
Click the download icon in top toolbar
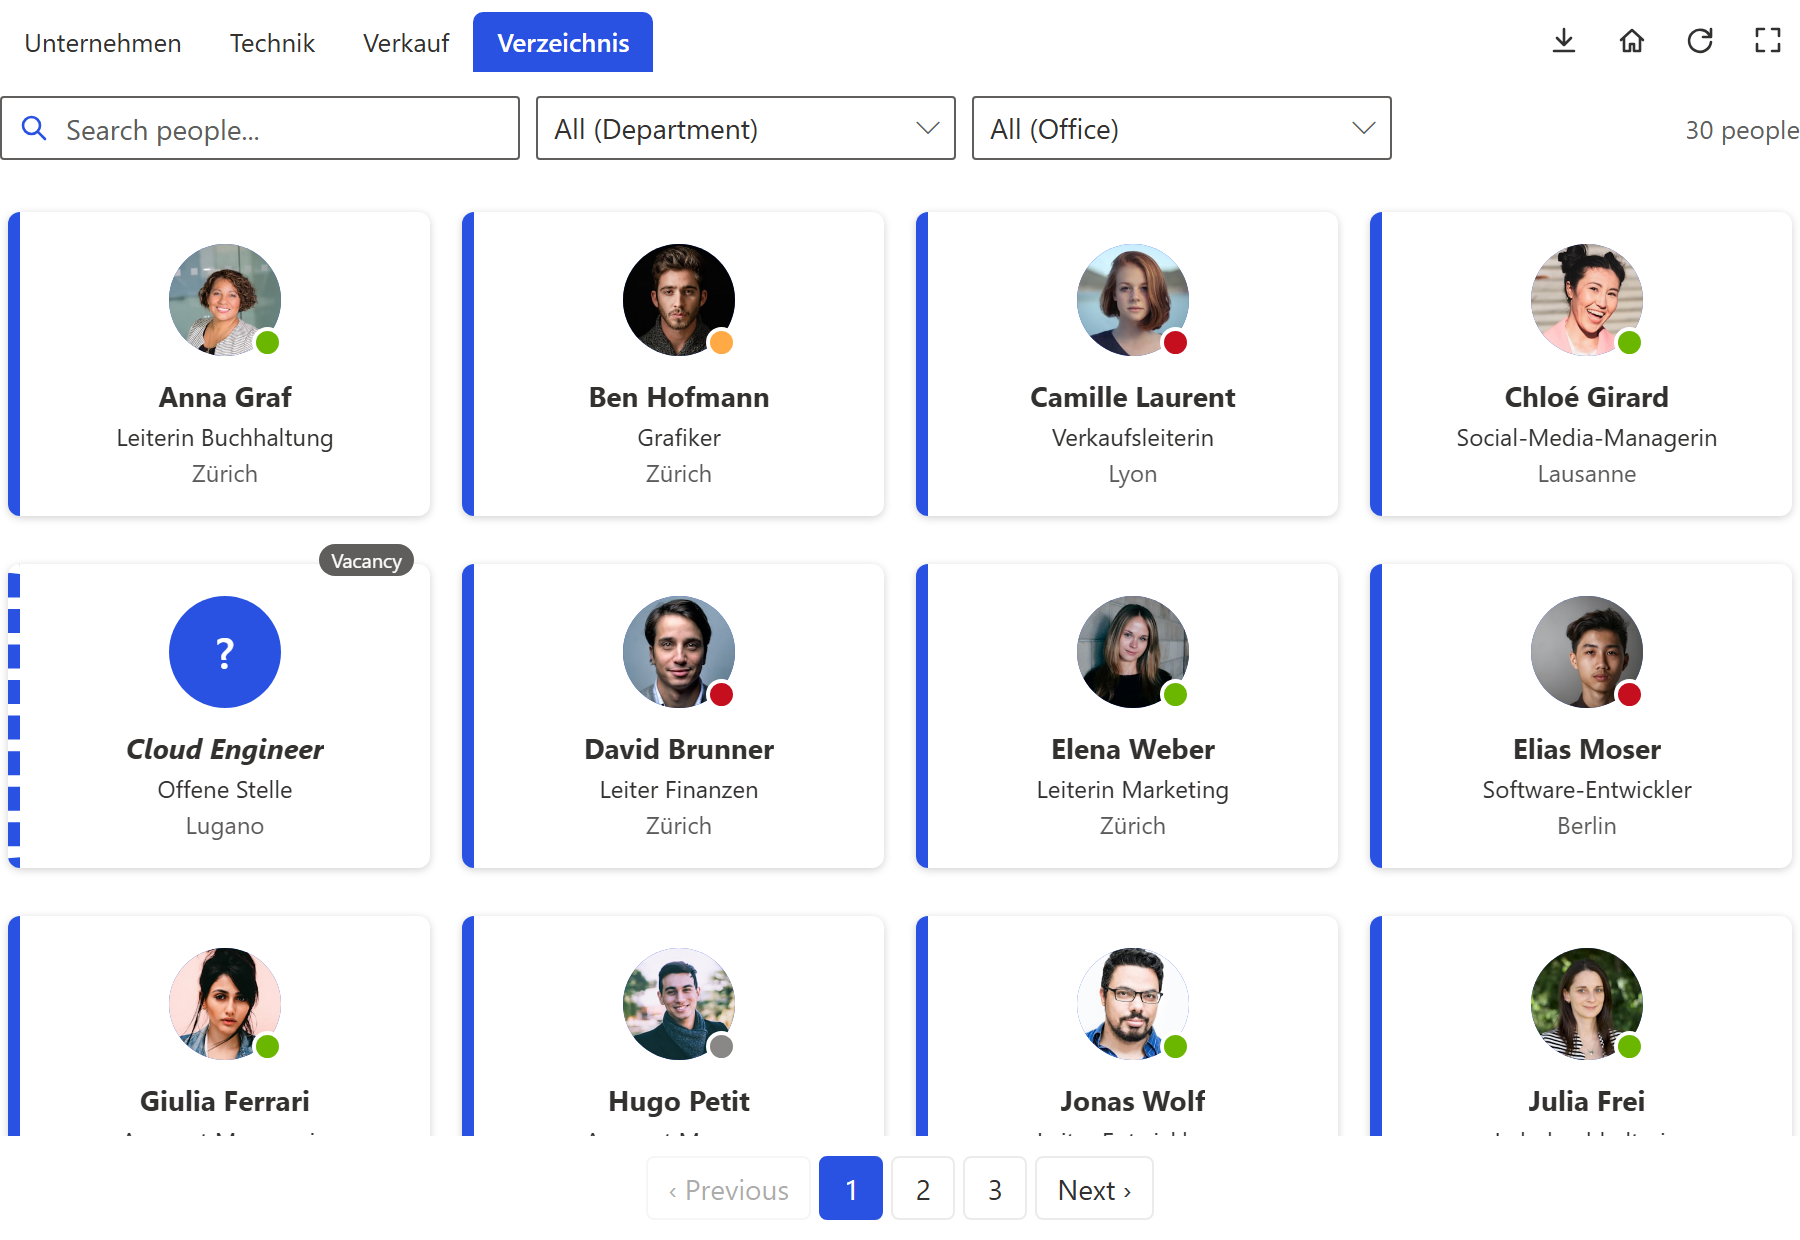pyautogui.click(x=1564, y=41)
